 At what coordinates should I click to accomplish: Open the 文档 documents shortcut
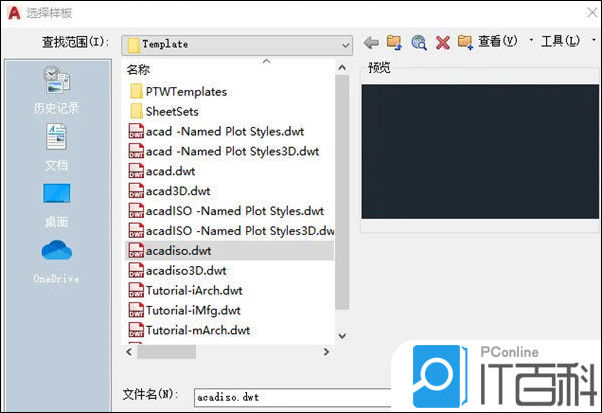56,147
